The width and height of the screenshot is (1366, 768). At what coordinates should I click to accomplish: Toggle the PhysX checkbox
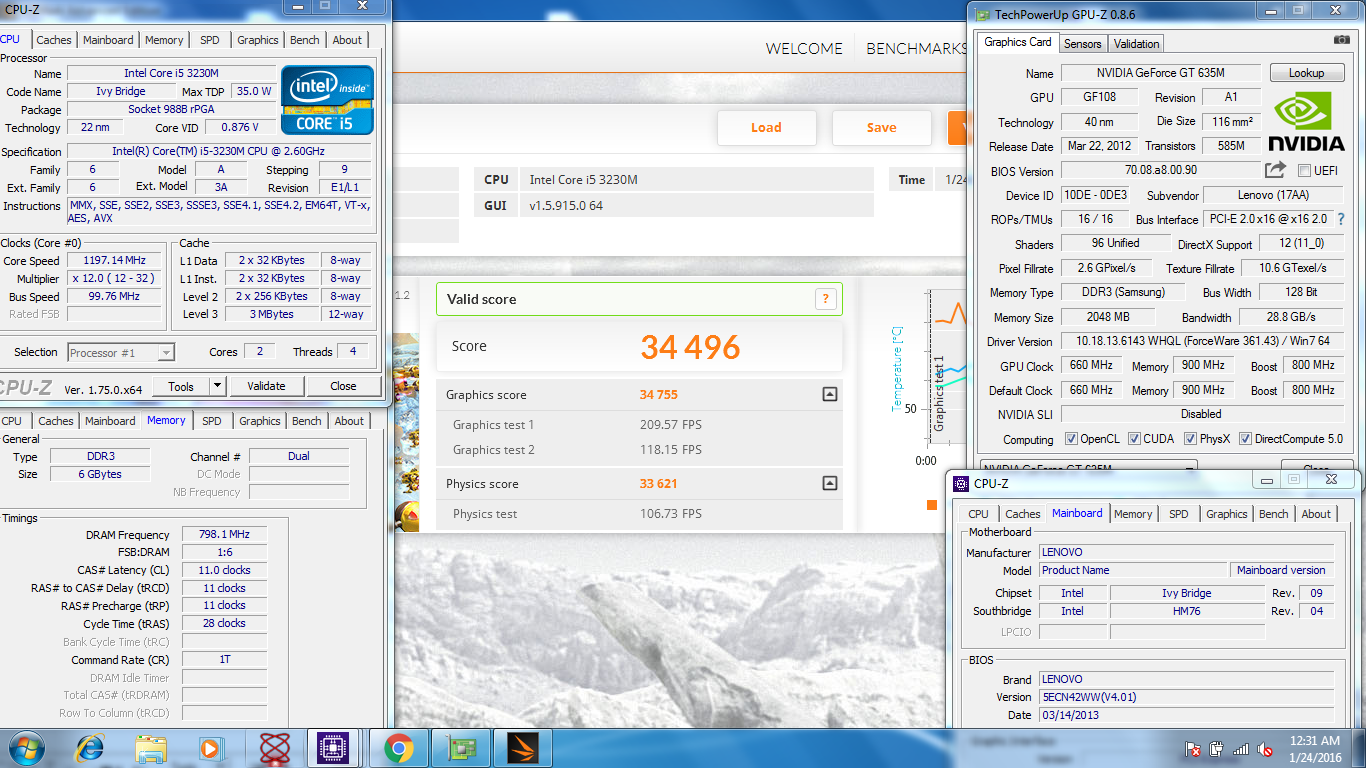[1190, 439]
